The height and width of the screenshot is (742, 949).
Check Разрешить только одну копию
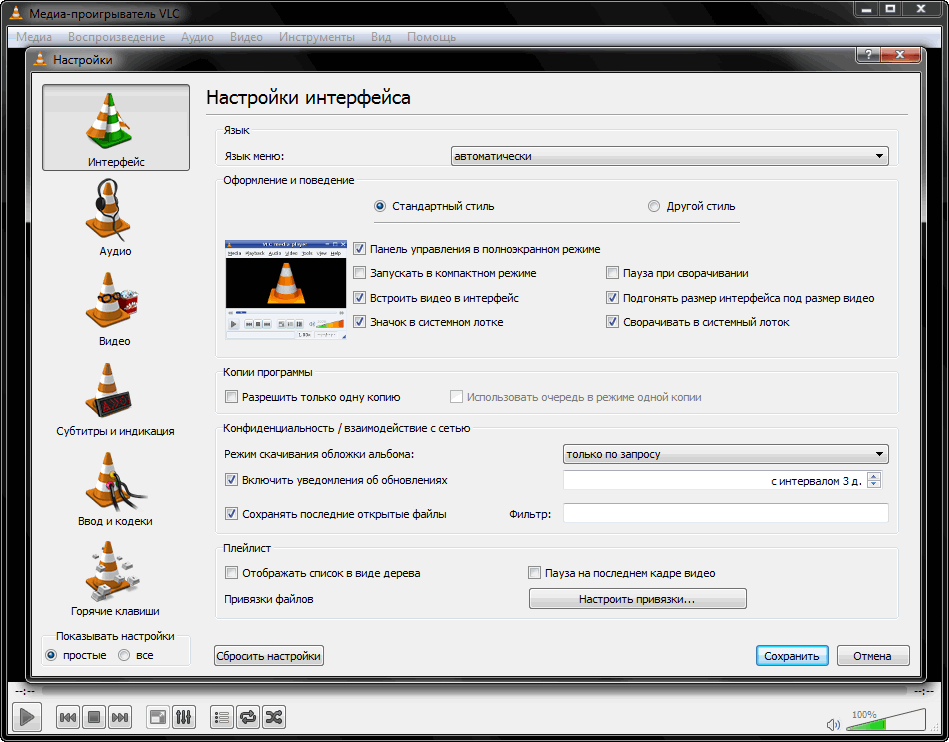232,397
